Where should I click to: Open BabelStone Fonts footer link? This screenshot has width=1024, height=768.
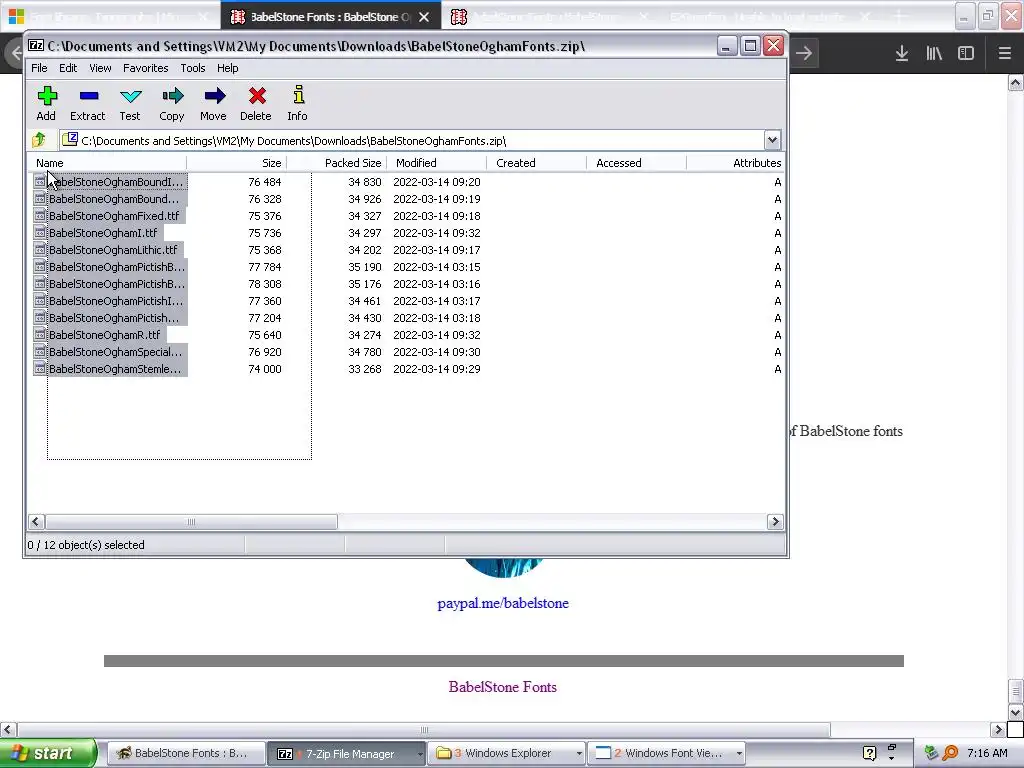(503, 686)
